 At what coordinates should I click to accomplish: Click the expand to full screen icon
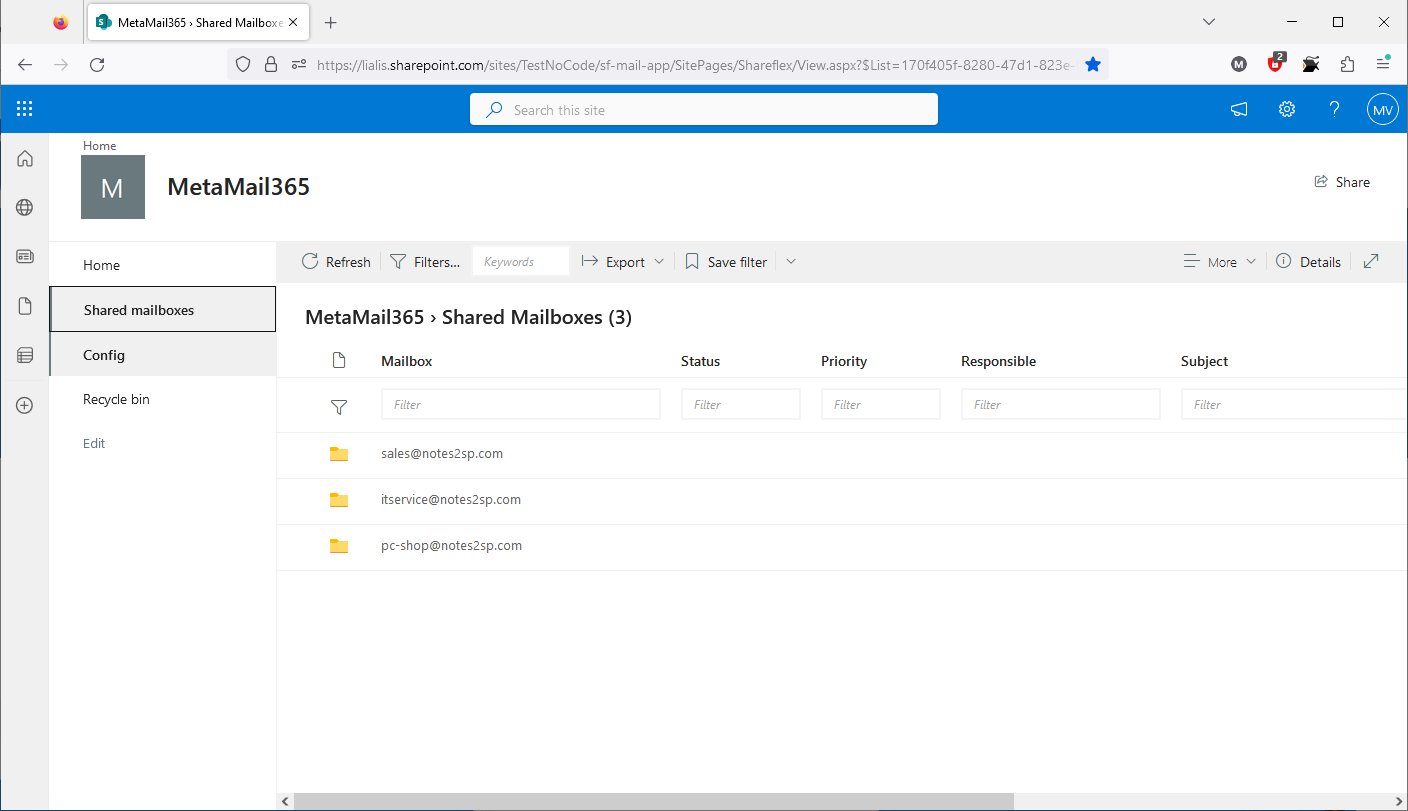1372,261
